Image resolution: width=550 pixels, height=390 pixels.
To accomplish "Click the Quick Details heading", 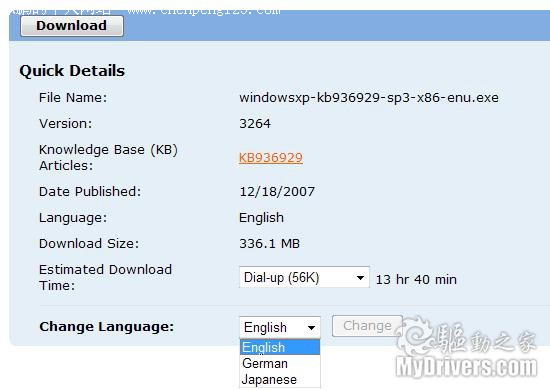I will coord(72,70).
